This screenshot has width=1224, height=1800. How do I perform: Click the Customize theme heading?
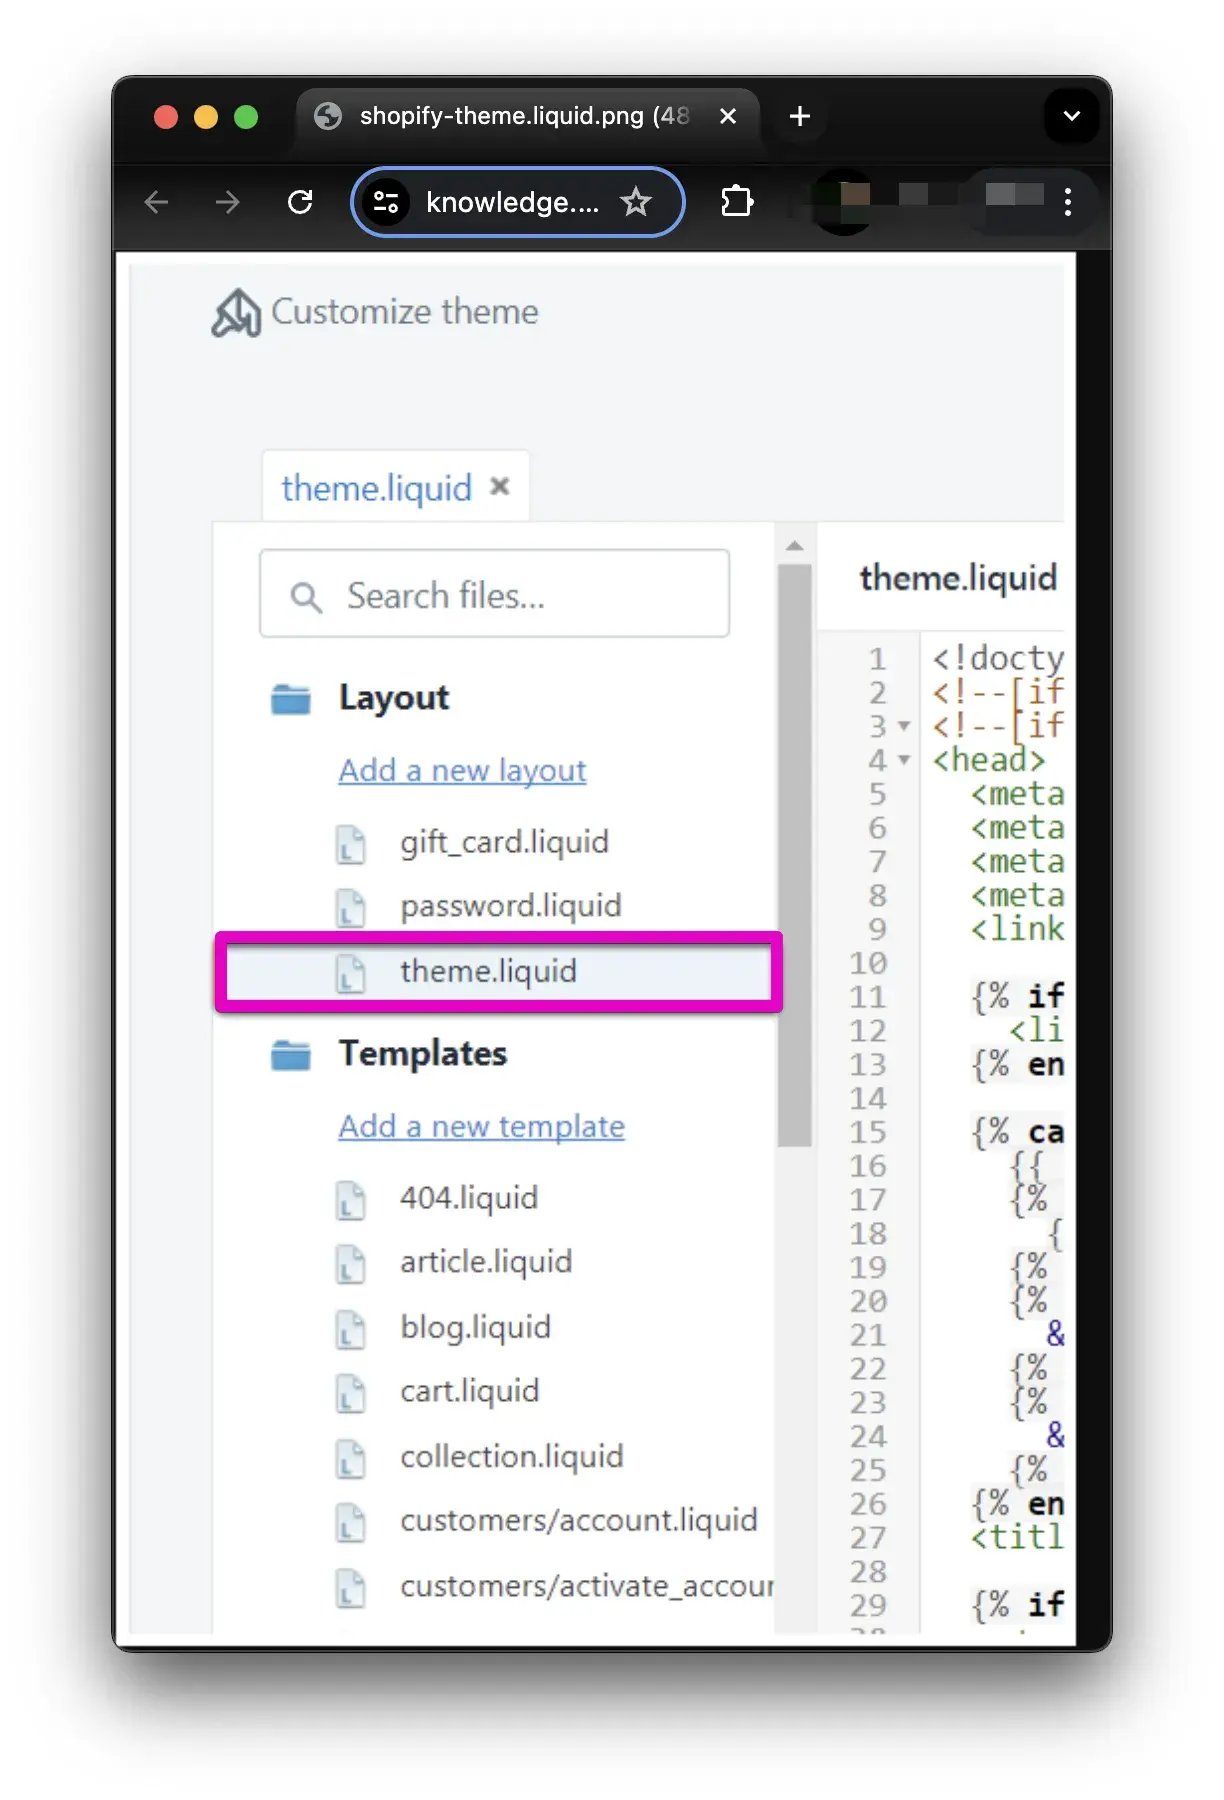pos(405,312)
